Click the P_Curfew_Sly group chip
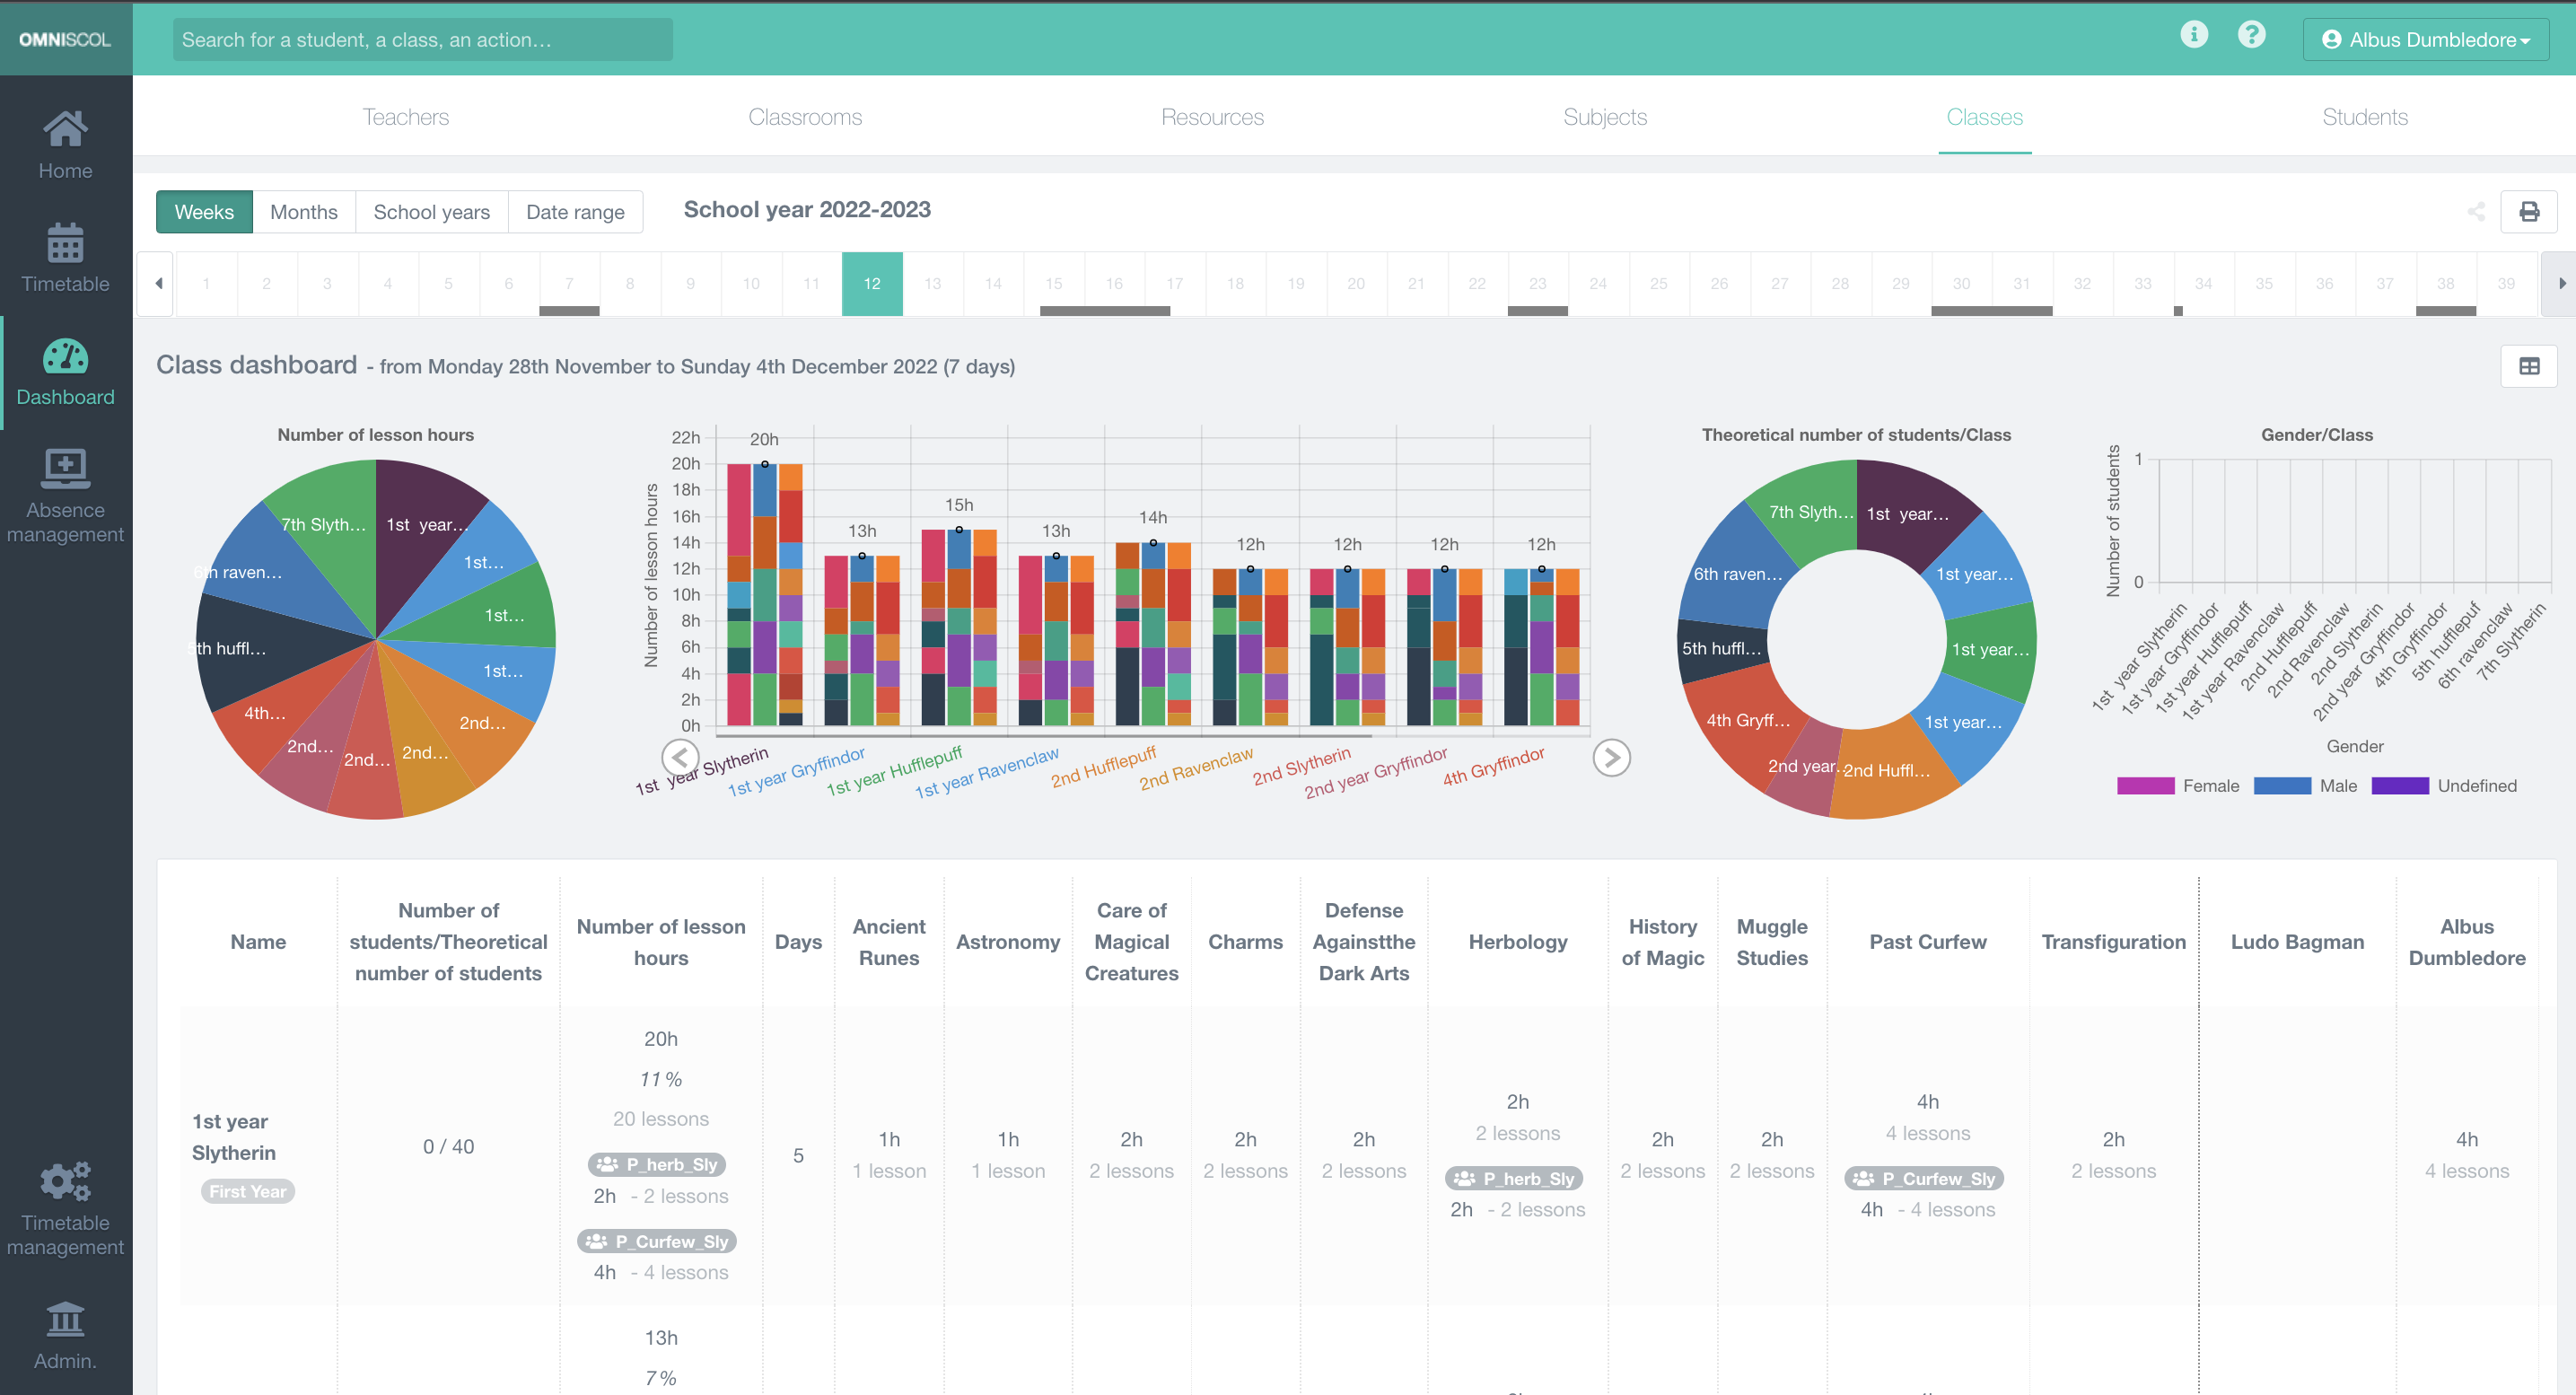The height and width of the screenshot is (1395, 2576). pos(657,1241)
